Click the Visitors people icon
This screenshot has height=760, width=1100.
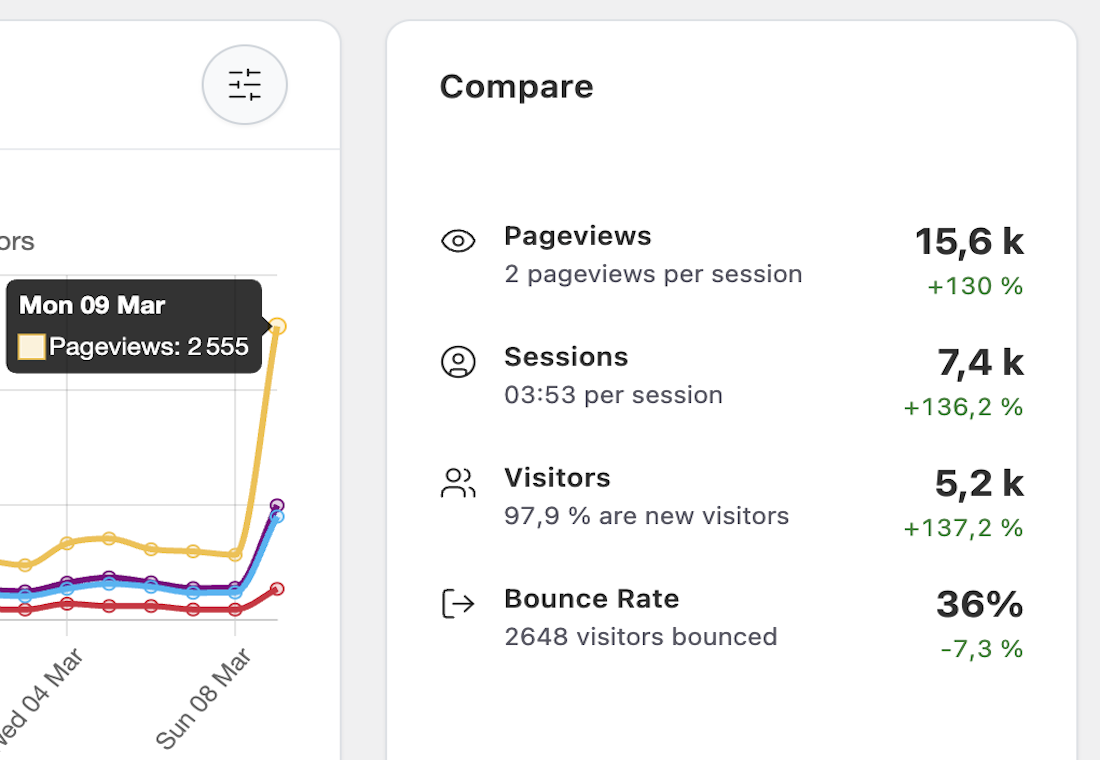tap(458, 483)
